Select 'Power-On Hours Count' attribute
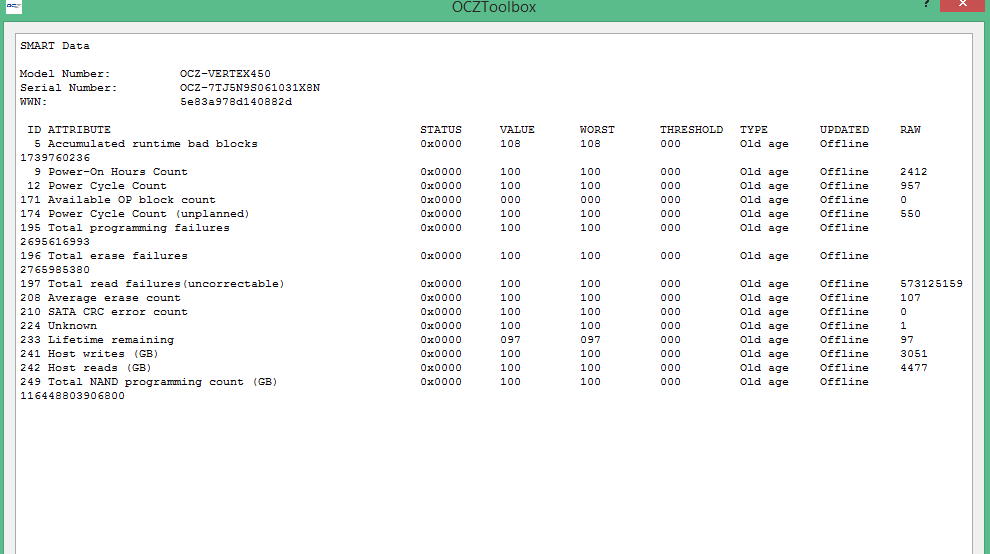The width and height of the screenshot is (990, 554). [118, 172]
